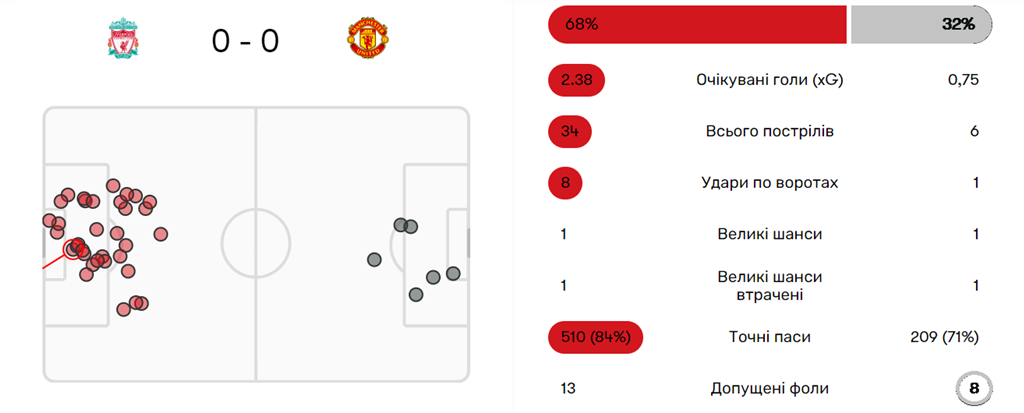Click the grey 32% possession bar
Viewport: 1024px width, 413px height.
point(920,25)
